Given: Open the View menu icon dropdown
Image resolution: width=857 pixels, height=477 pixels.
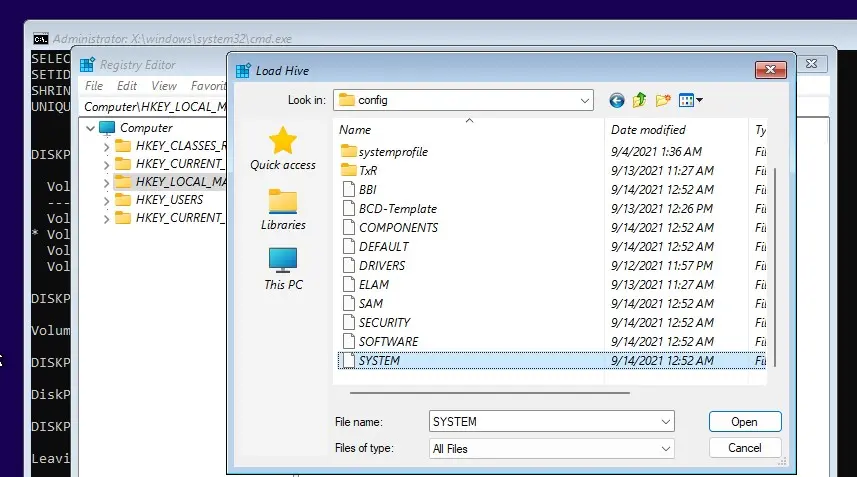Looking at the screenshot, I should tap(690, 100).
